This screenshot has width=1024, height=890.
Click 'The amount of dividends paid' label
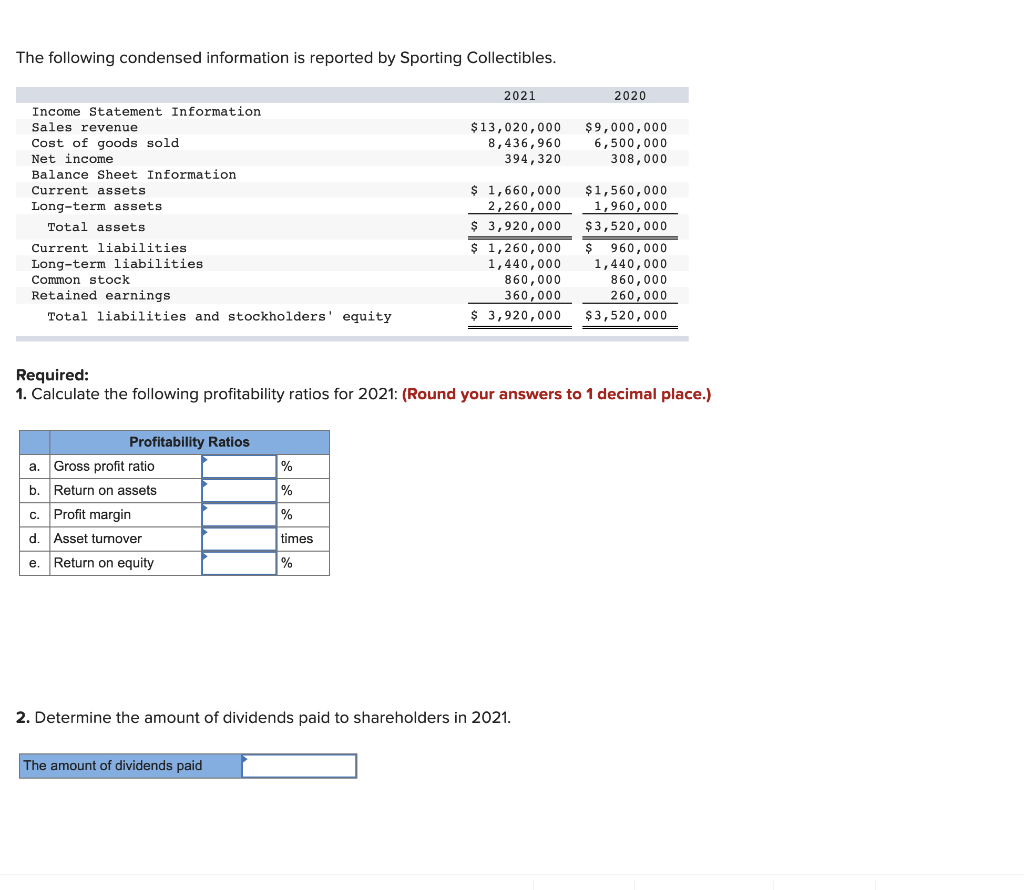click(x=113, y=765)
